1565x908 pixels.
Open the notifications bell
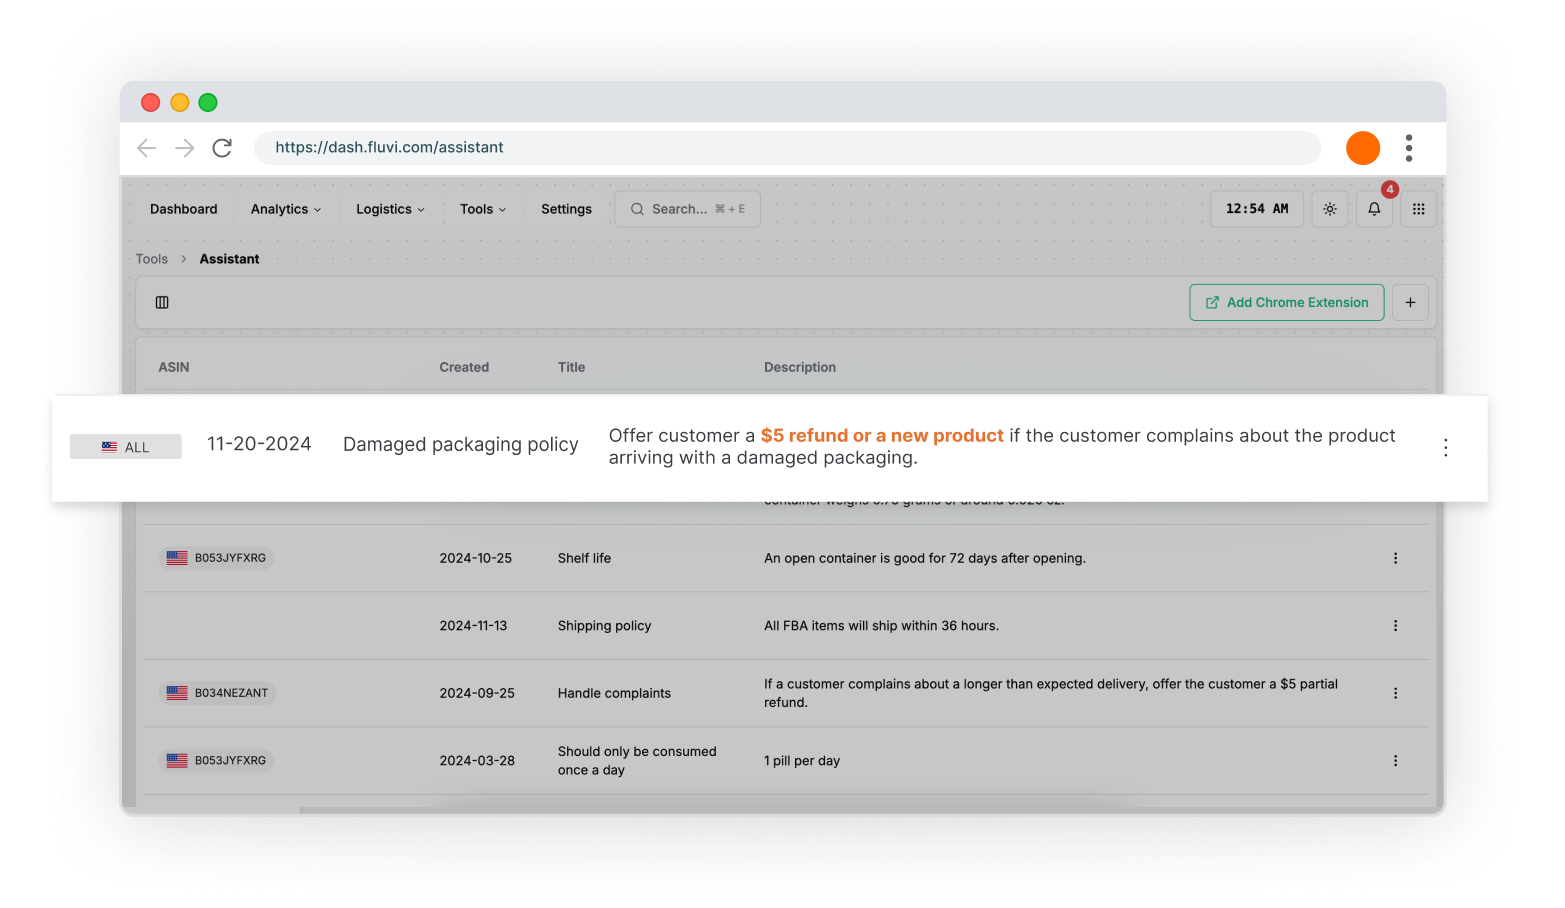1374,209
